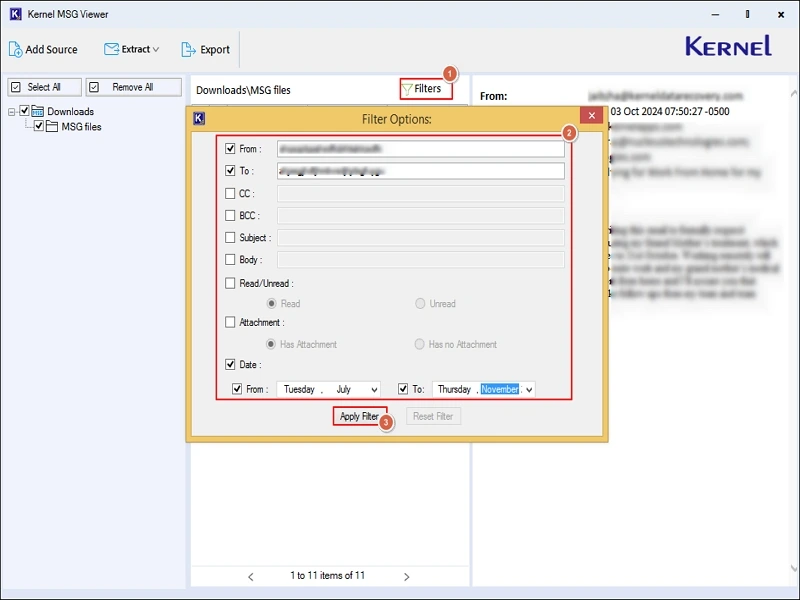Close the Filter Options dialog
Viewport: 800px width, 600px height.
(x=591, y=117)
